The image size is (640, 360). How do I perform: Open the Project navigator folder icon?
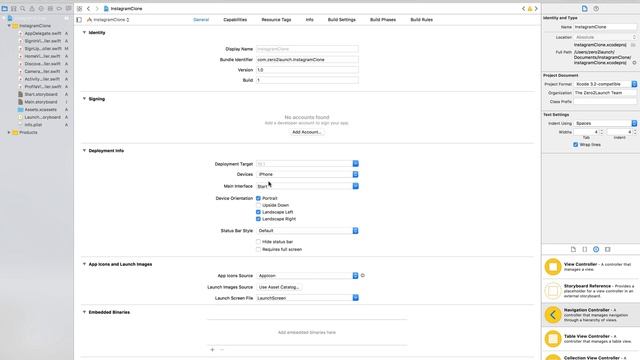(x=4, y=9)
